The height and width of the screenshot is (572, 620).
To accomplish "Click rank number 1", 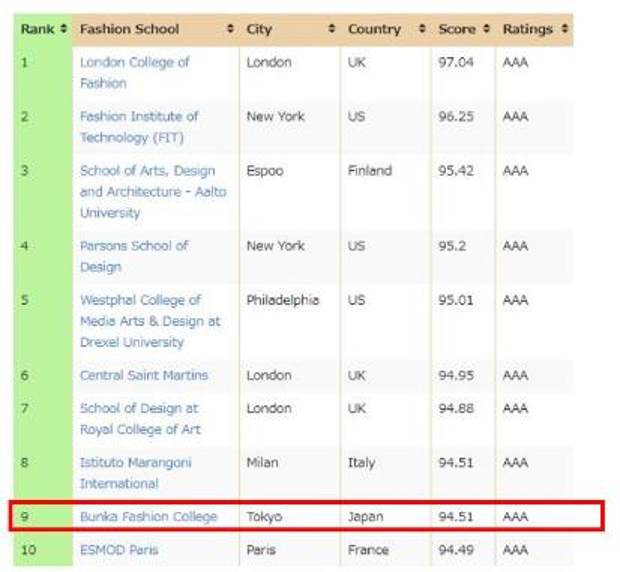I will click(x=25, y=62).
